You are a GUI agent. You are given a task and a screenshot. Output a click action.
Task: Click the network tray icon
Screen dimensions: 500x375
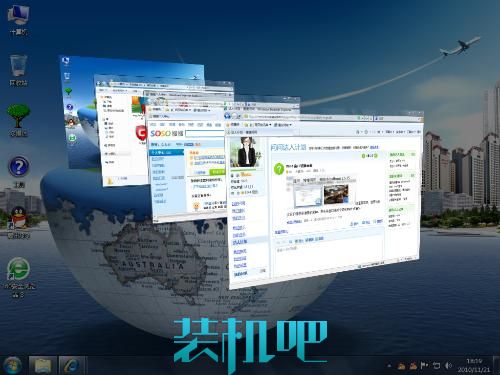pyautogui.click(x=436, y=366)
